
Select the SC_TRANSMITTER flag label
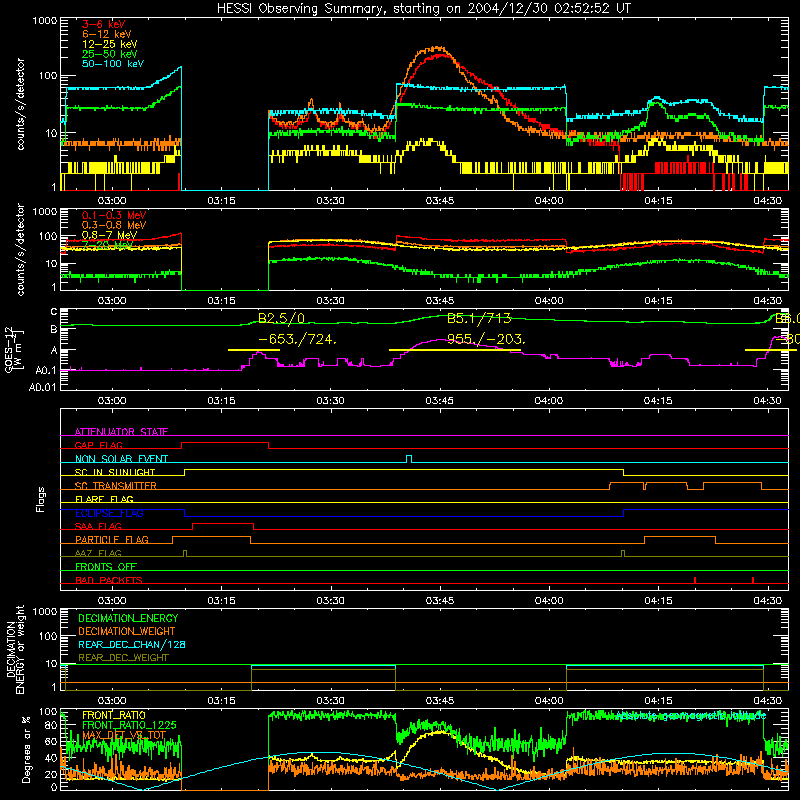click(115, 485)
